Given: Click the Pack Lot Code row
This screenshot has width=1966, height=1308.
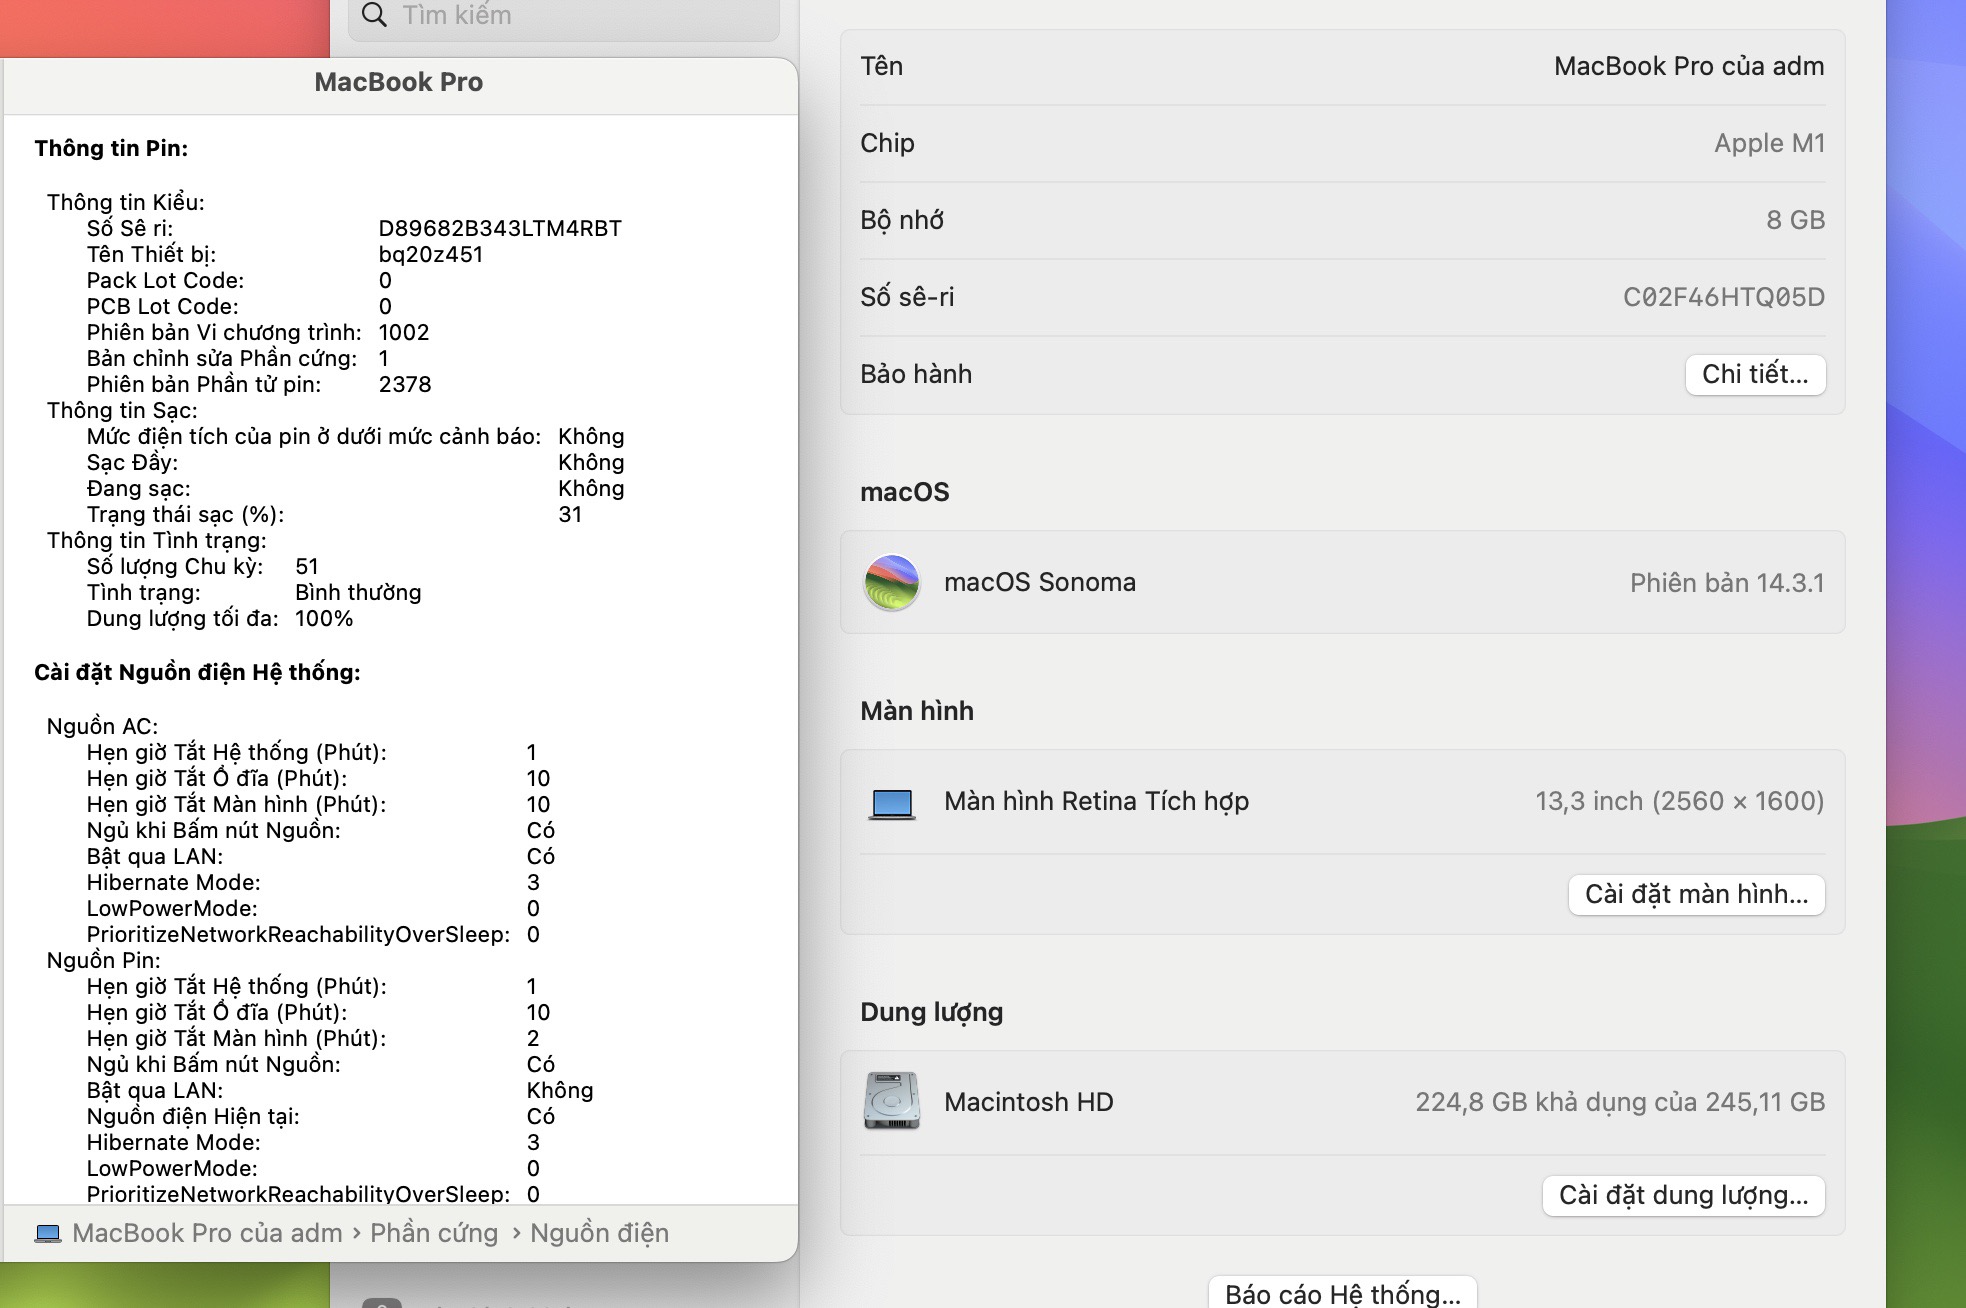Looking at the screenshot, I should click(x=239, y=280).
